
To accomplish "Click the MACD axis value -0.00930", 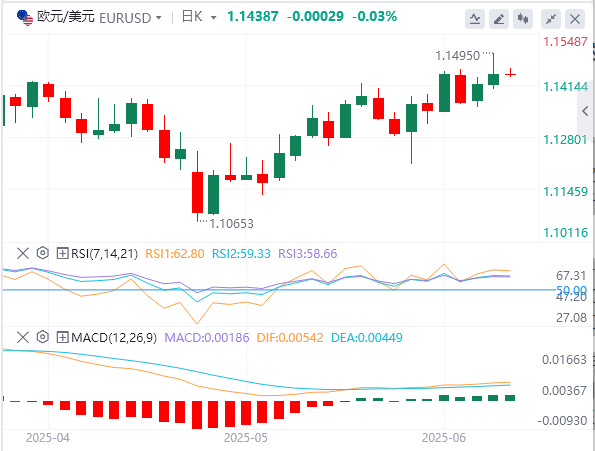I will [x=562, y=421].
